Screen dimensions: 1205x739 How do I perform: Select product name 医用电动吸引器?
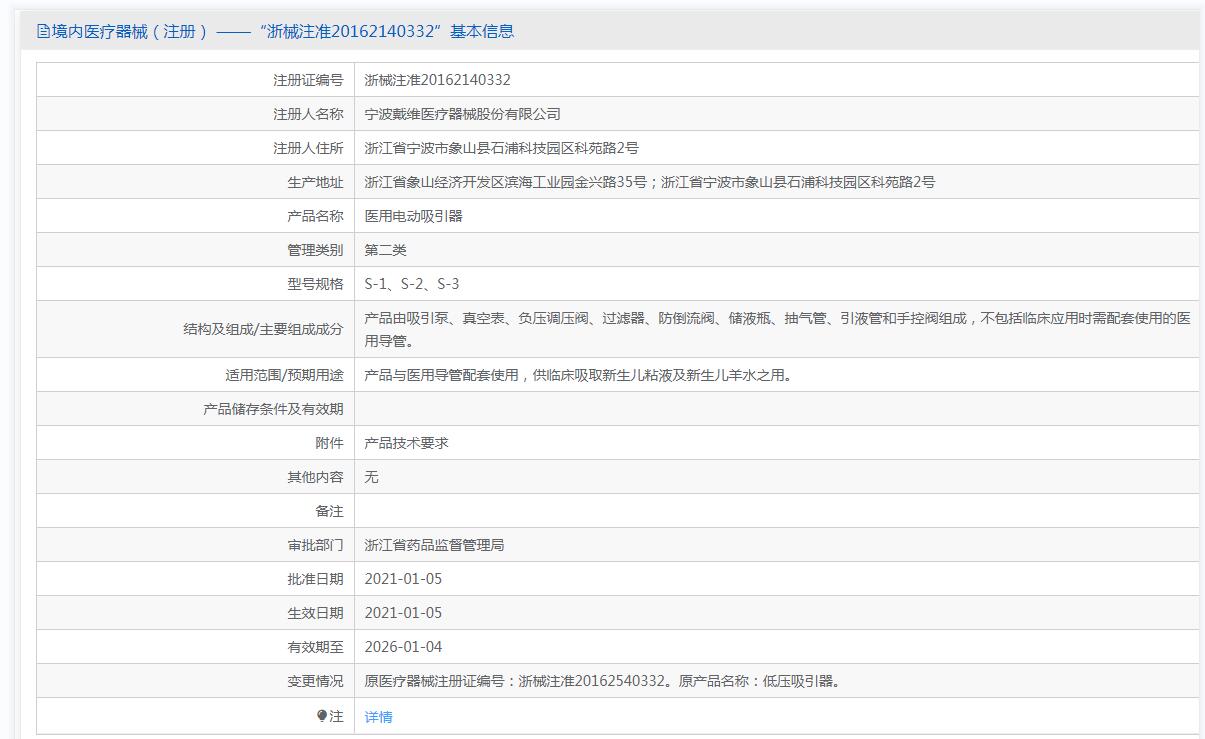[x=413, y=216]
